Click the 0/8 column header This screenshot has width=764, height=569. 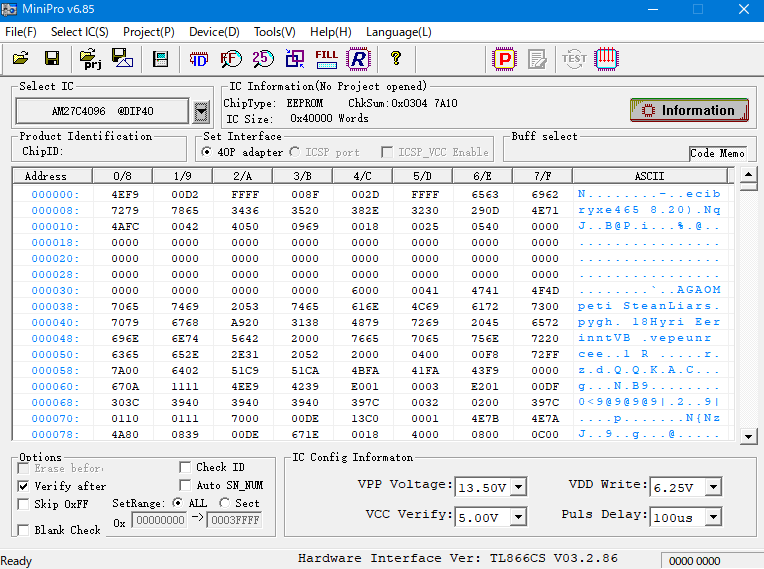point(122,176)
